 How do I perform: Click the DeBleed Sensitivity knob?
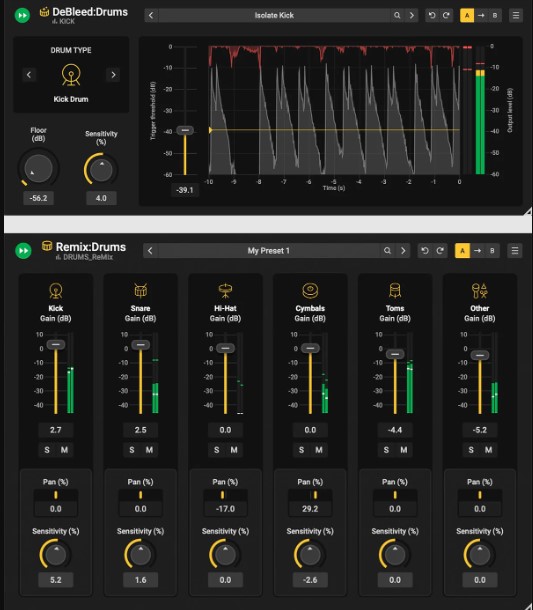(x=101, y=169)
